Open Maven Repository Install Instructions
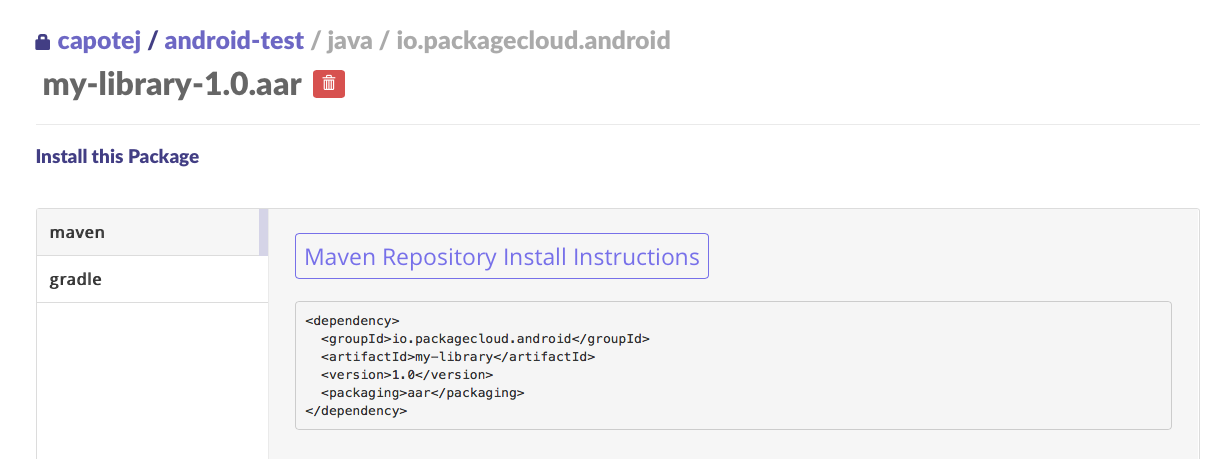 click(502, 256)
